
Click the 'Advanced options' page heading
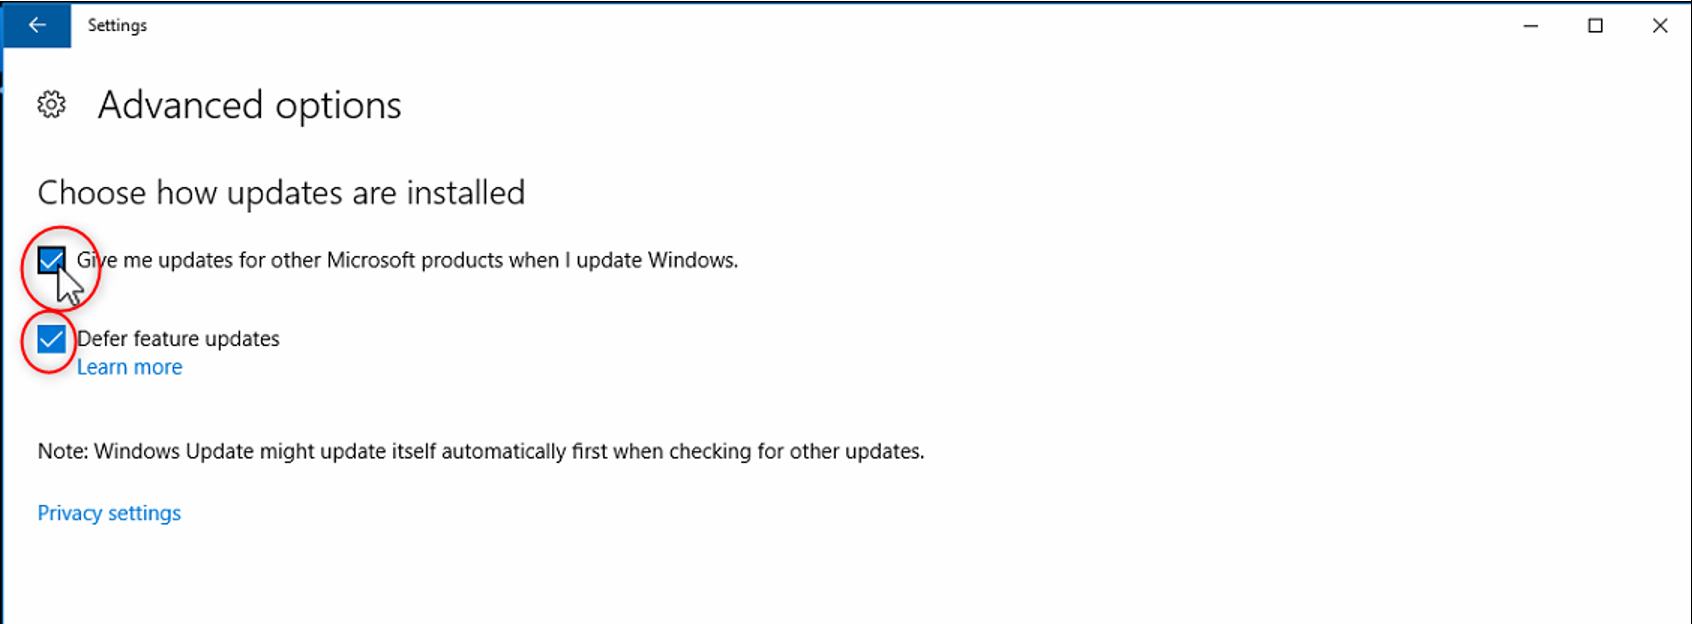pyautogui.click(x=250, y=105)
